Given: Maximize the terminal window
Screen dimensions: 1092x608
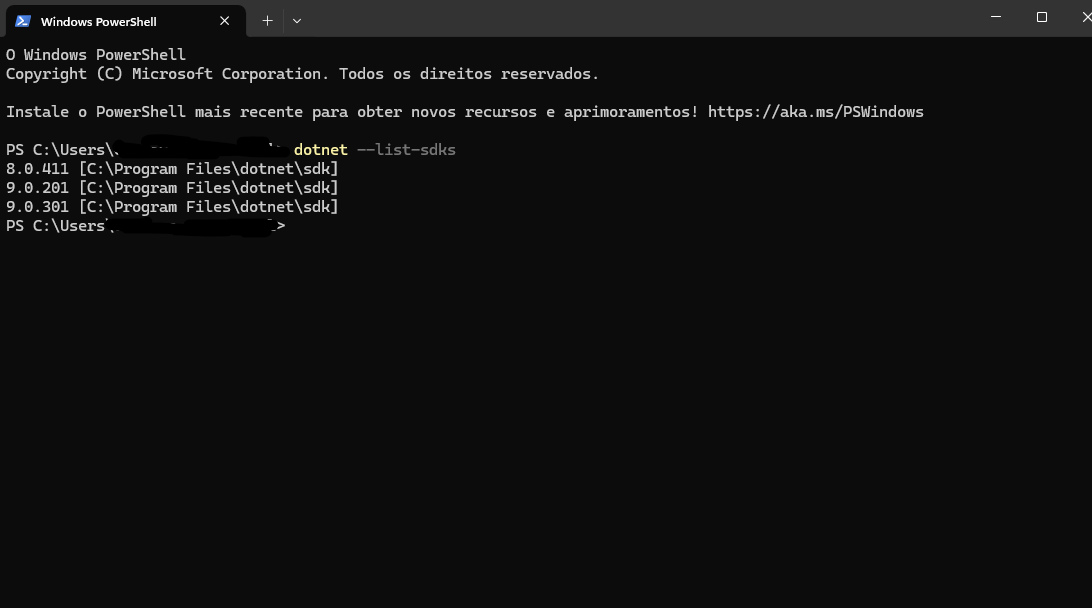Looking at the screenshot, I should pyautogui.click(x=1042, y=17).
